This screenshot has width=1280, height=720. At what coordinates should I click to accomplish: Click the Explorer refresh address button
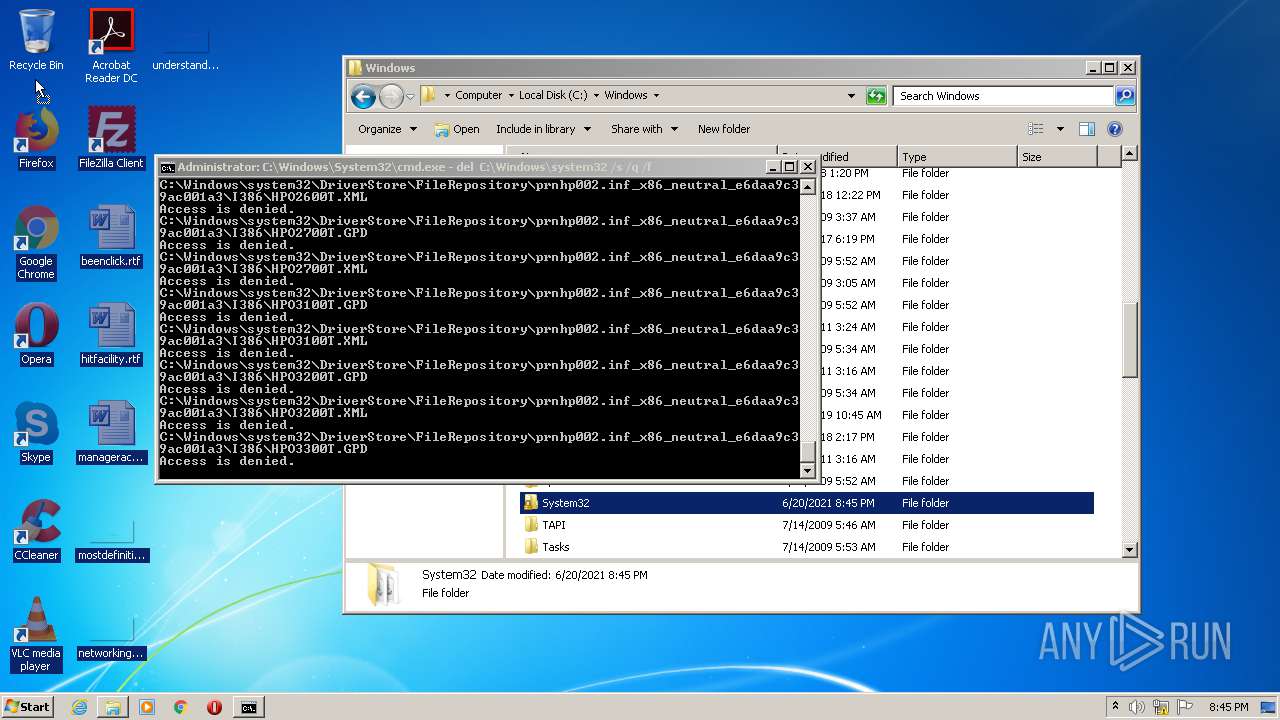coord(876,96)
